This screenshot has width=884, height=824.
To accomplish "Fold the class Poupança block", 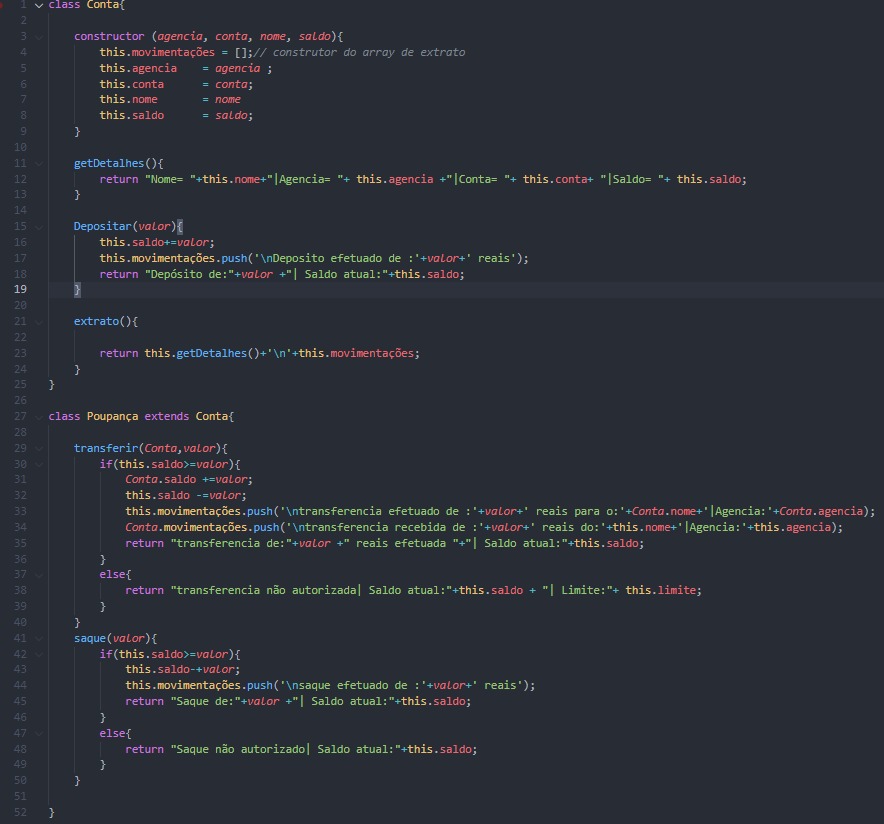I will point(39,416).
